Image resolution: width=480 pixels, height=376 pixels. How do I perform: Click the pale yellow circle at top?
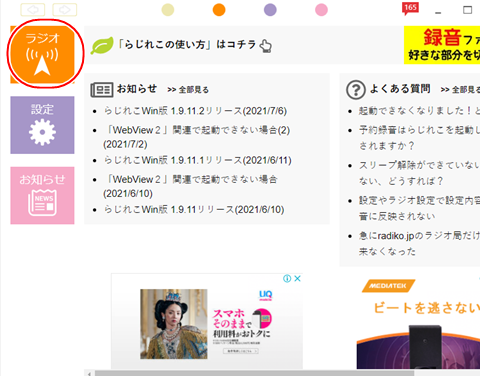[x=168, y=10]
